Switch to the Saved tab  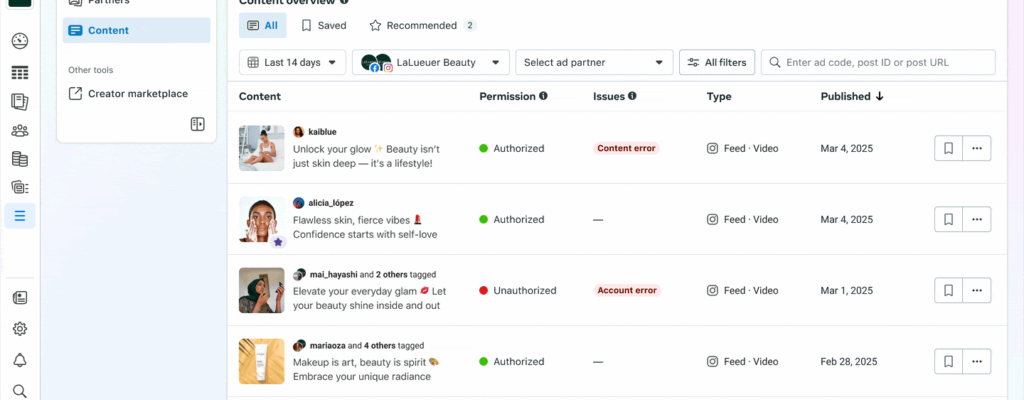pos(324,26)
